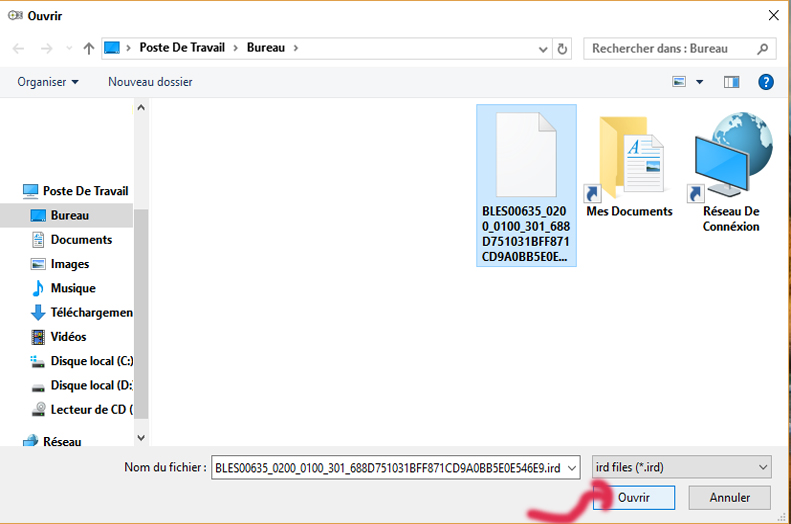The height and width of the screenshot is (524, 791).
Task: Click the change view layout icon
Action: 680,82
